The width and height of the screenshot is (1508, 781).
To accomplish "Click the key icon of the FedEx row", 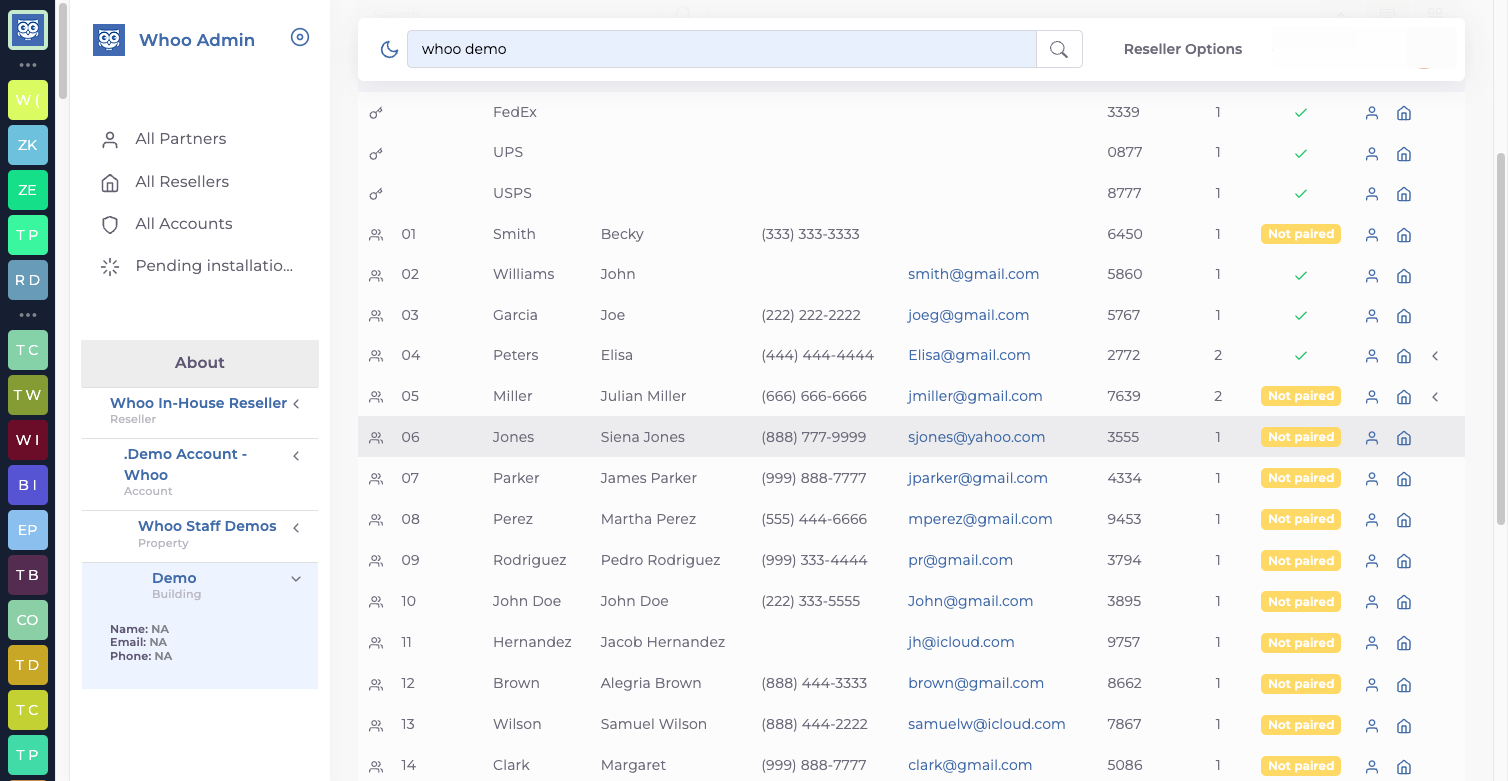I will coord(376,113).
